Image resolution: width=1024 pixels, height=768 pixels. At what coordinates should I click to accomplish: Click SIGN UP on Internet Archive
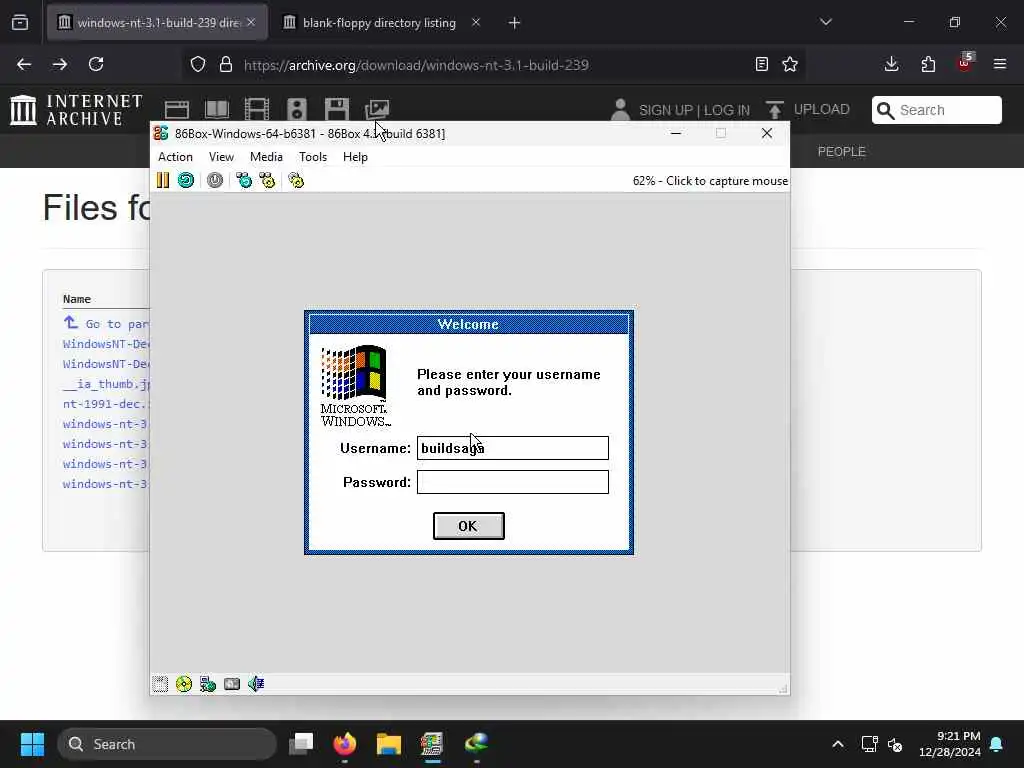tap(665, 110)
